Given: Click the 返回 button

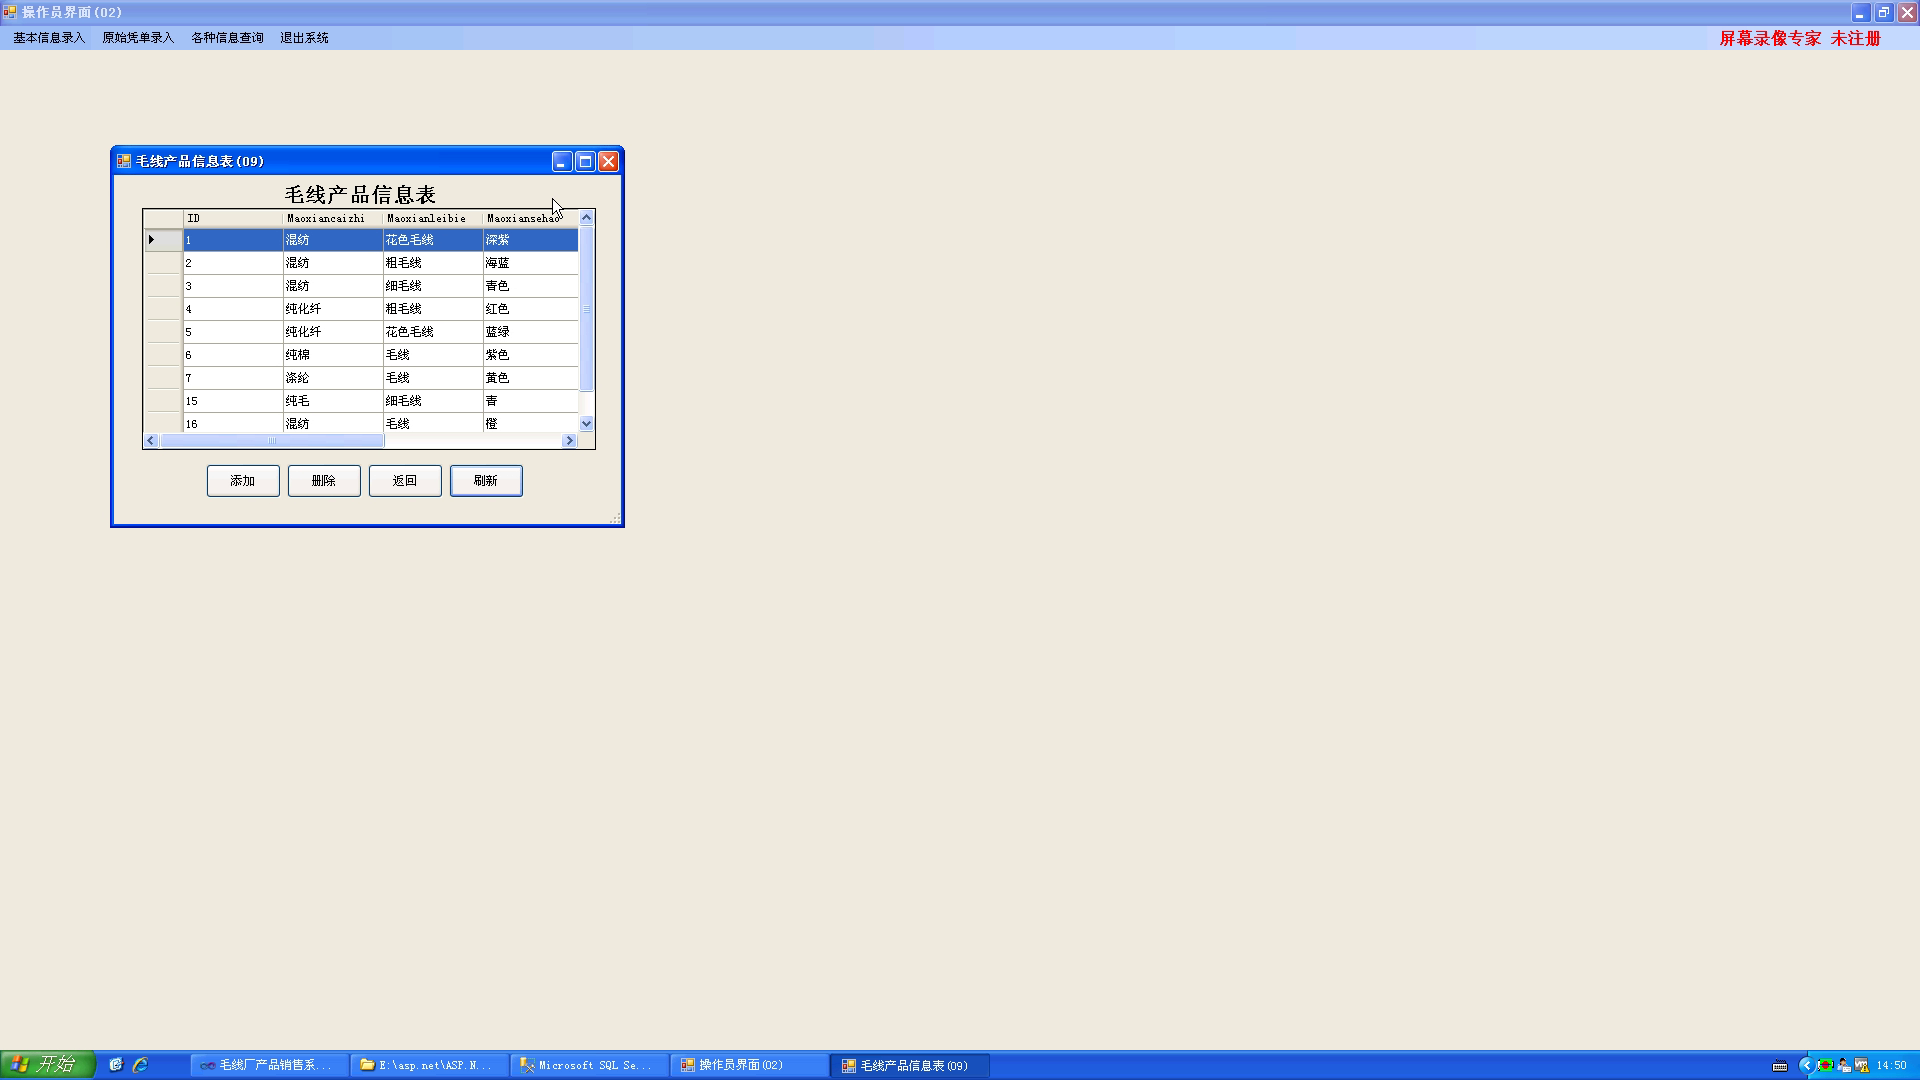Looking at the screenshot, I should (x=405, y=481).
